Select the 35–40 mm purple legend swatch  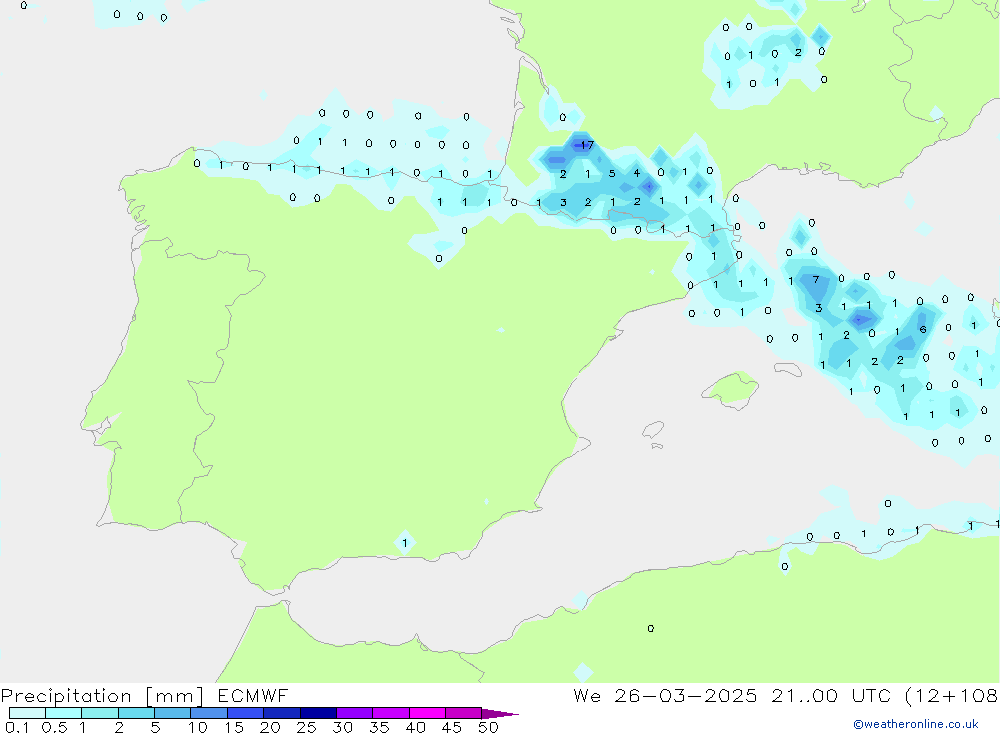point(391,713)
